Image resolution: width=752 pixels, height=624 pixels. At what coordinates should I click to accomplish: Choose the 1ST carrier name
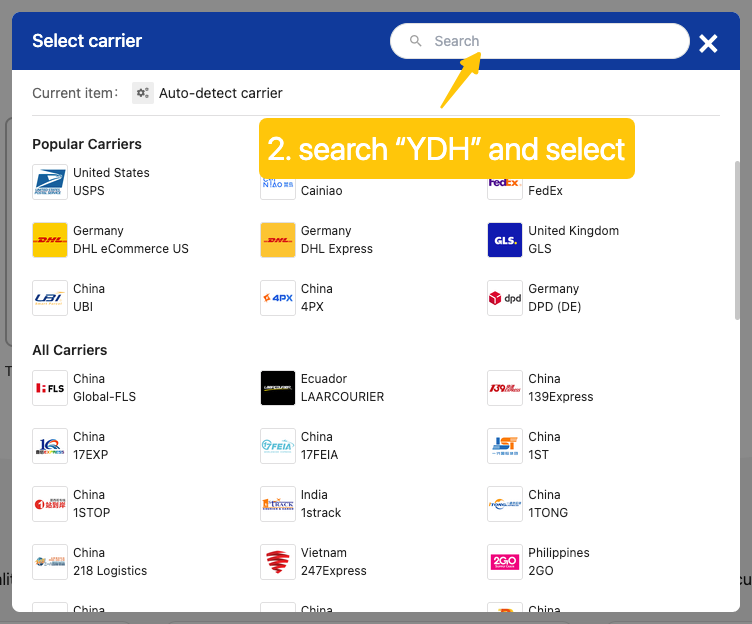[x=538, y=455]
